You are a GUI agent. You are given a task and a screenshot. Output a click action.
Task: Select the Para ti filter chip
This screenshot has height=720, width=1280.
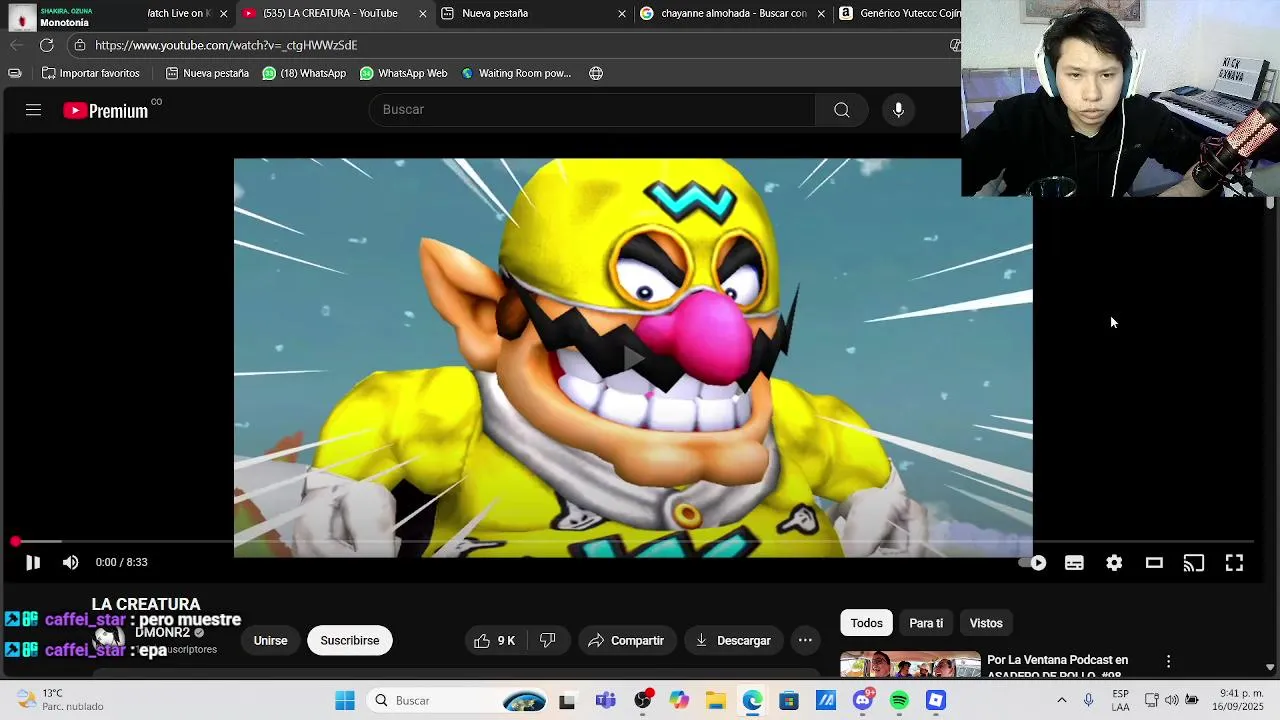(x=926, y=623)
